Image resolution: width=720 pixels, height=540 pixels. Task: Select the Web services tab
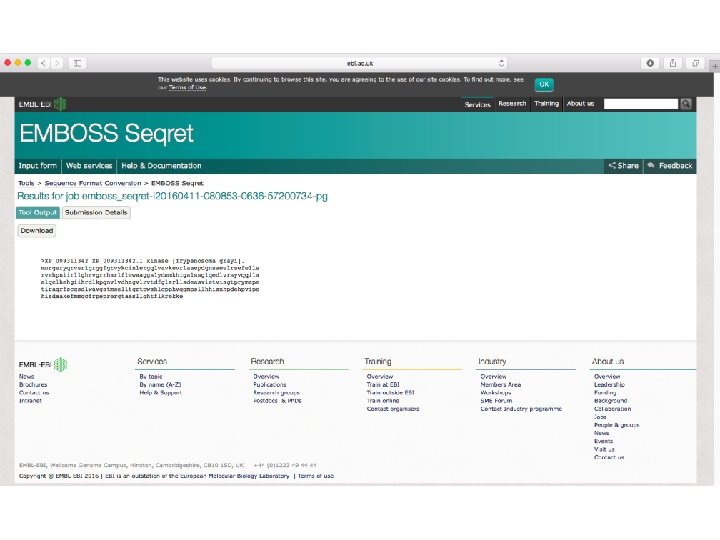89,166
